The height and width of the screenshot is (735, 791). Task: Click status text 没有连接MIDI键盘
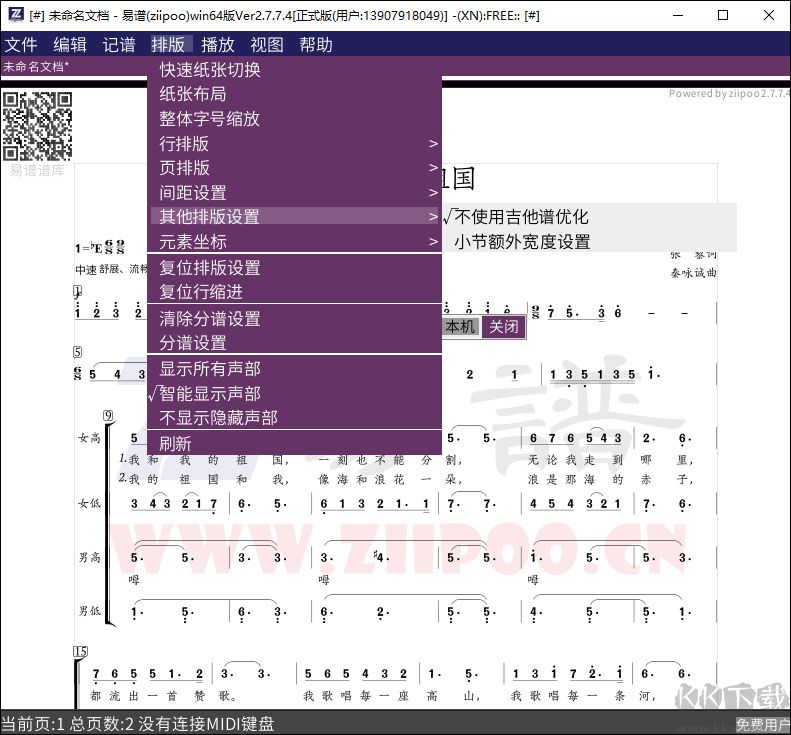(206, 724)
